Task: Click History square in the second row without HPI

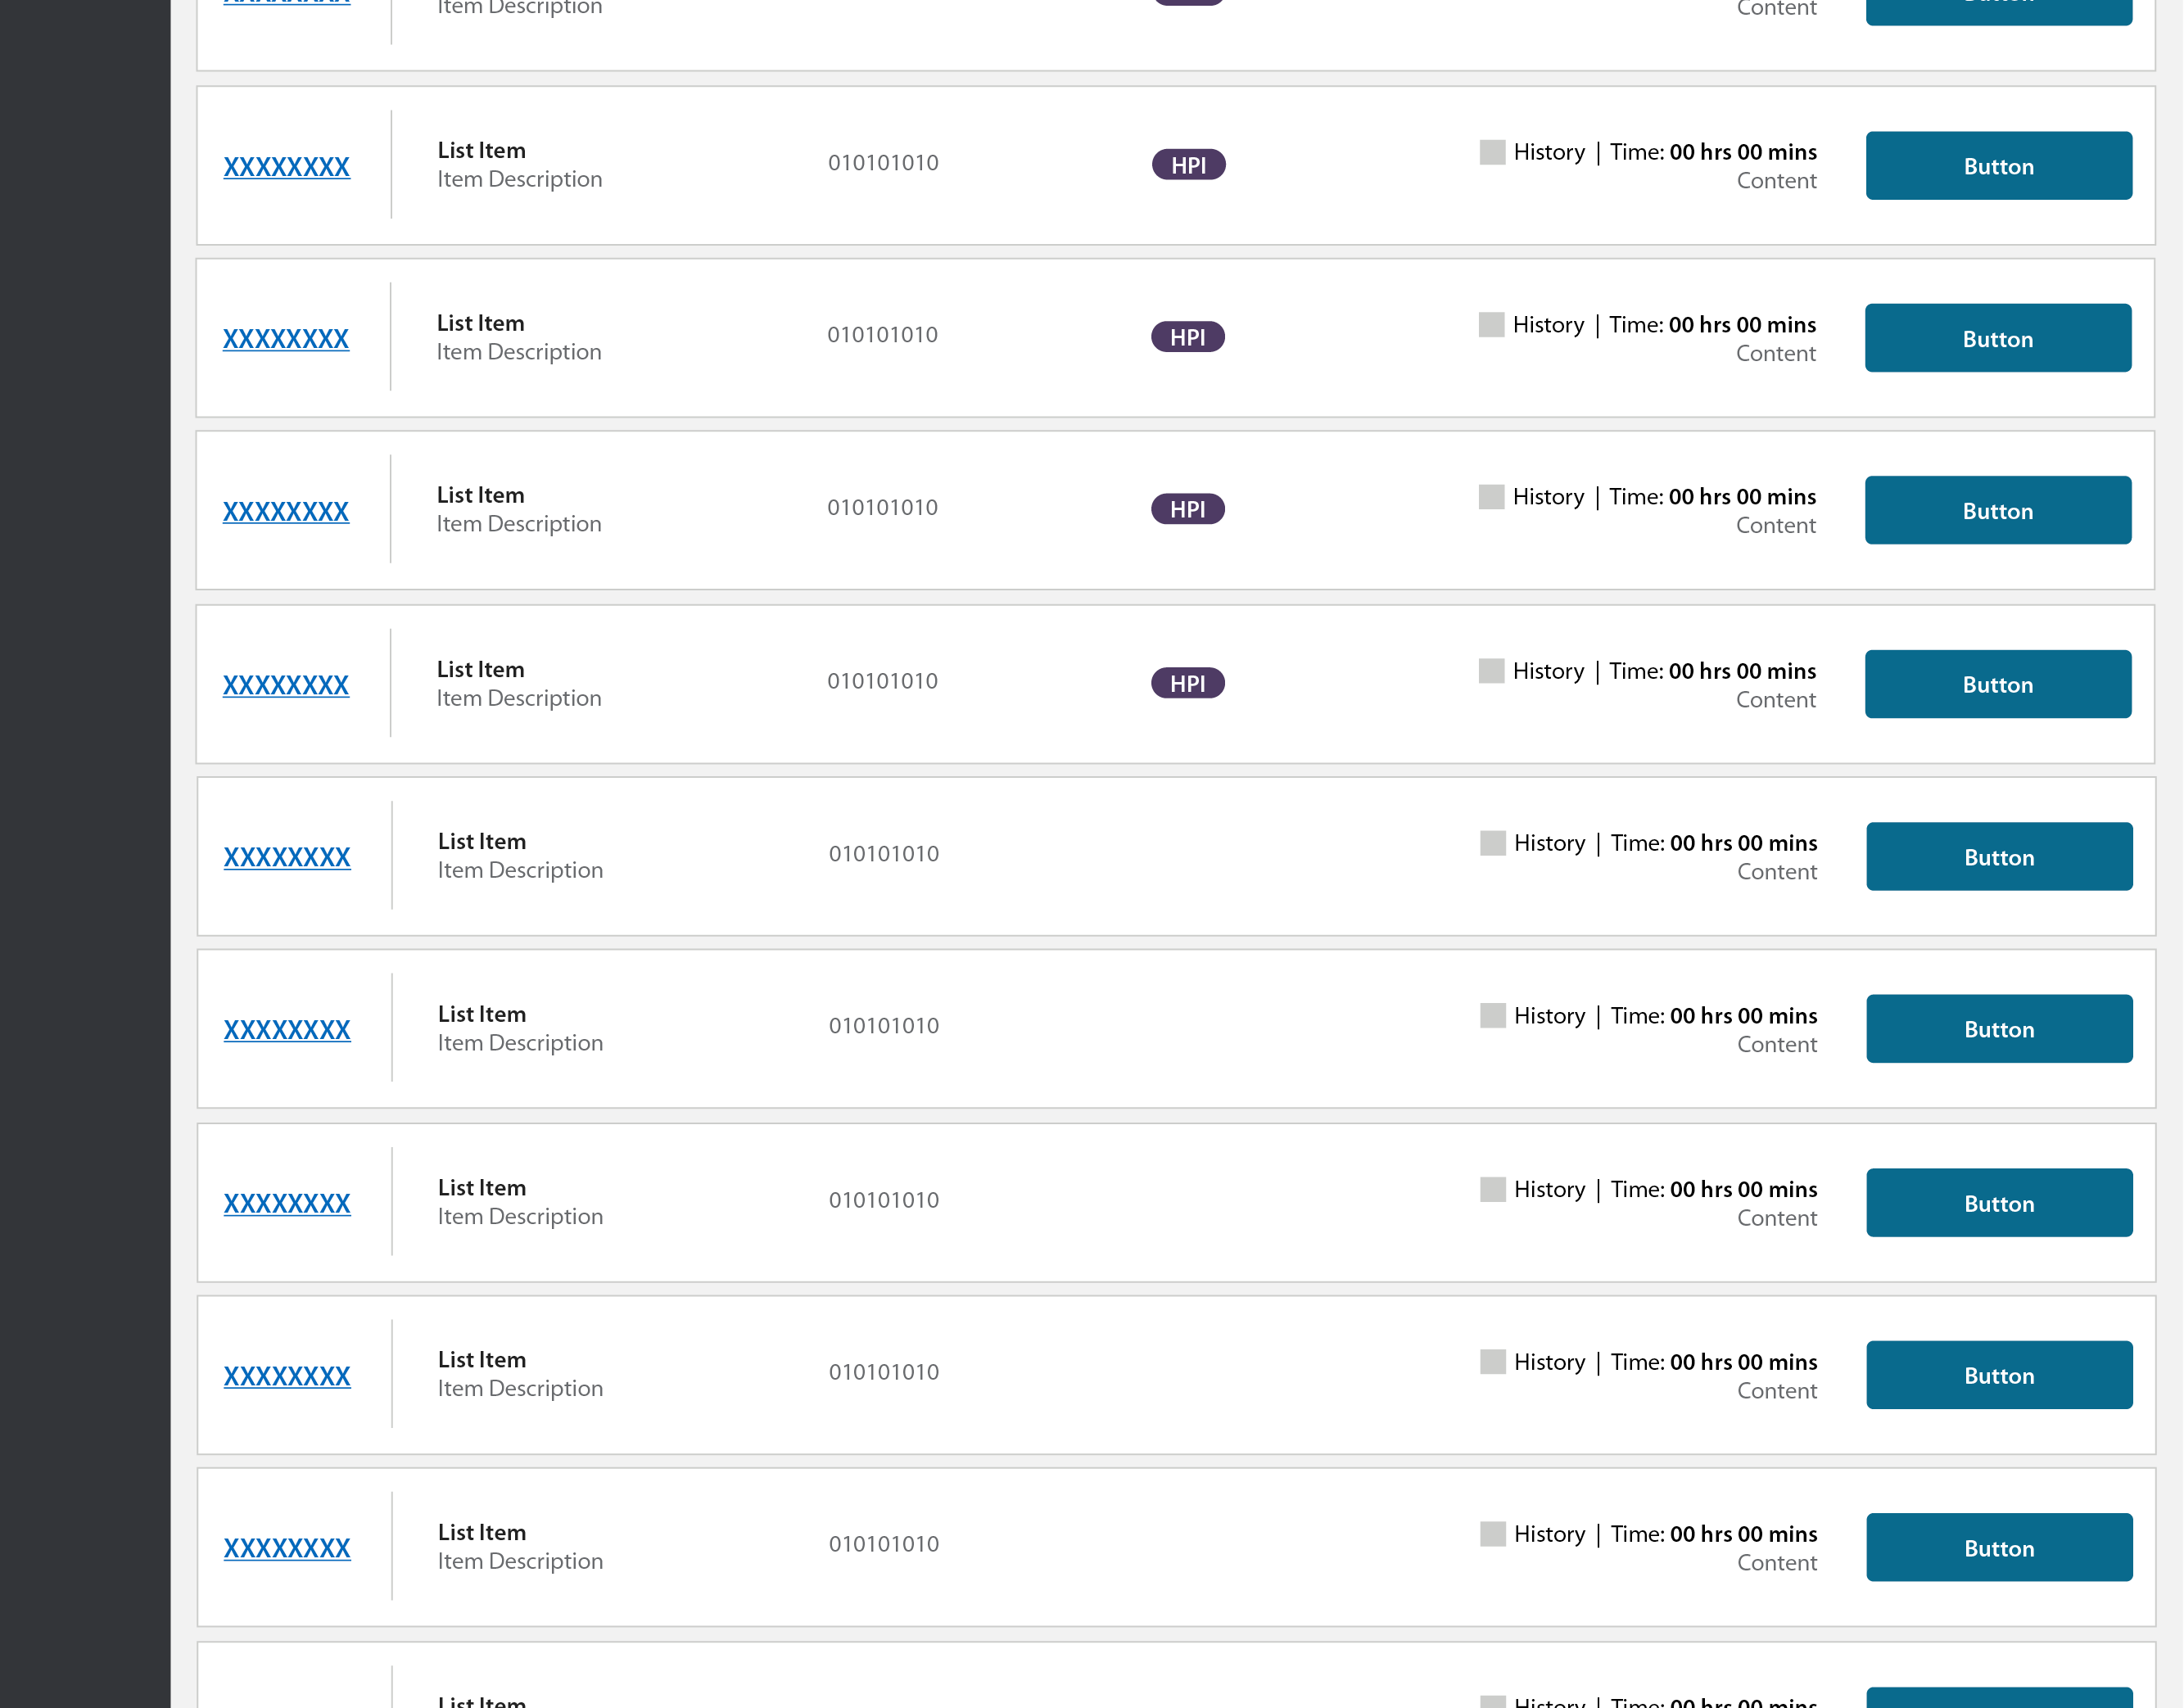Action: pos(1492,1016)
